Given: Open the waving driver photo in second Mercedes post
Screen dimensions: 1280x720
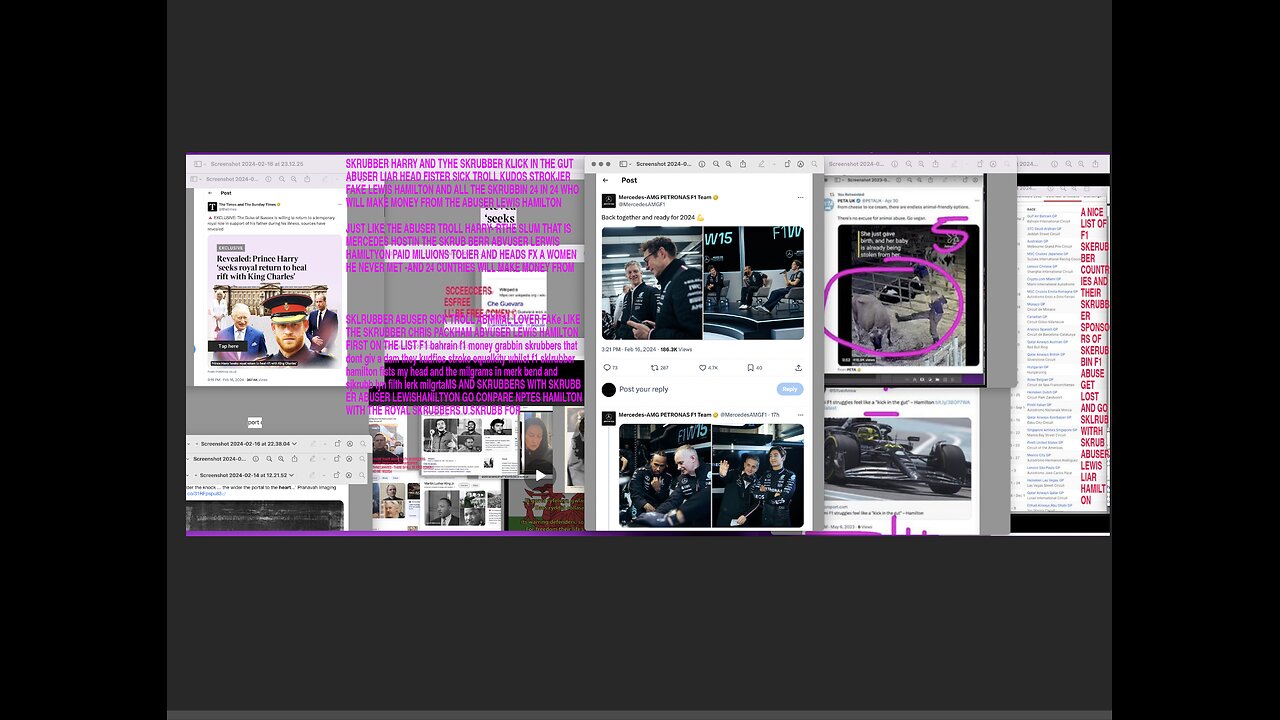Looking at the screenshot, I should point(758,476).
